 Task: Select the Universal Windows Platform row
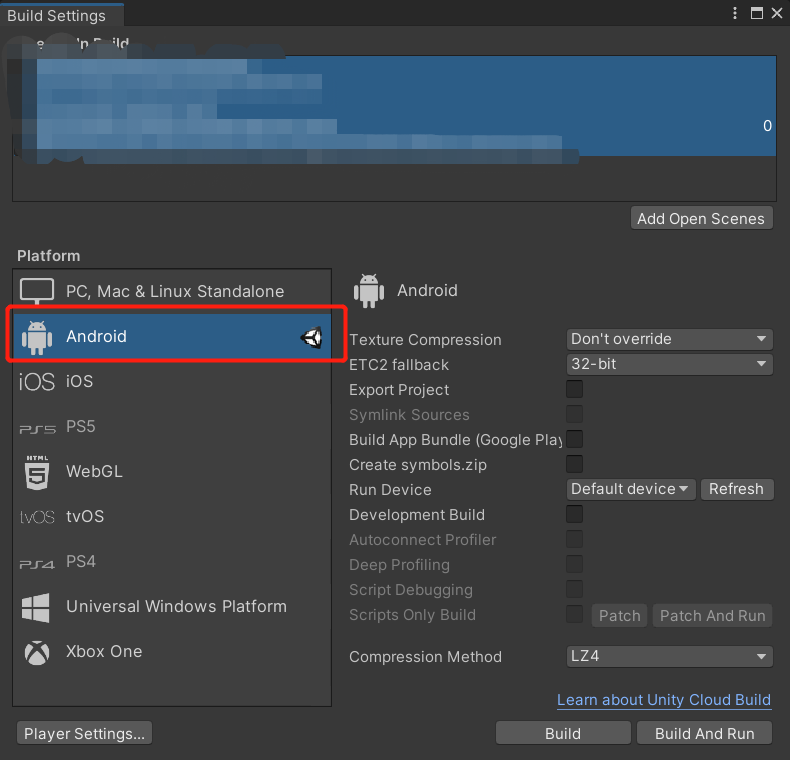pos(172,607)
